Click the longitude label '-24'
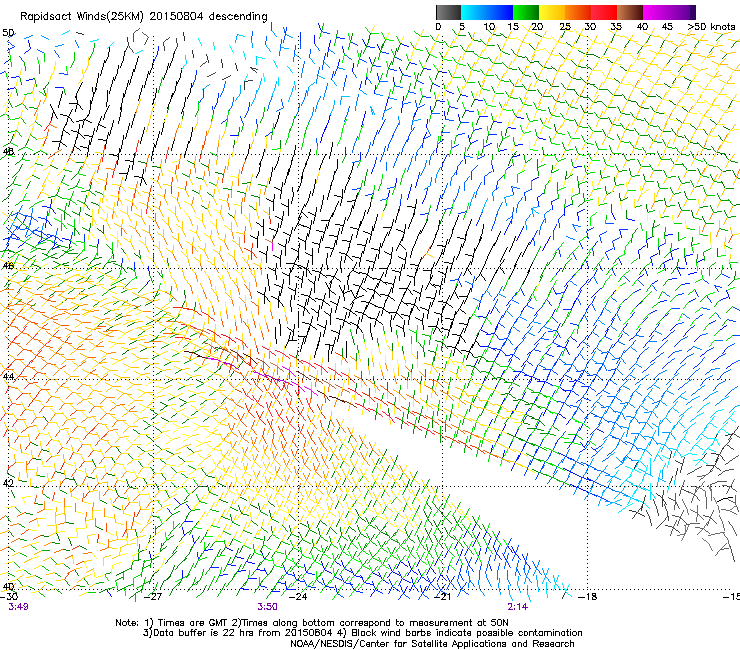The image size is (740, 650). coord(298,597)
